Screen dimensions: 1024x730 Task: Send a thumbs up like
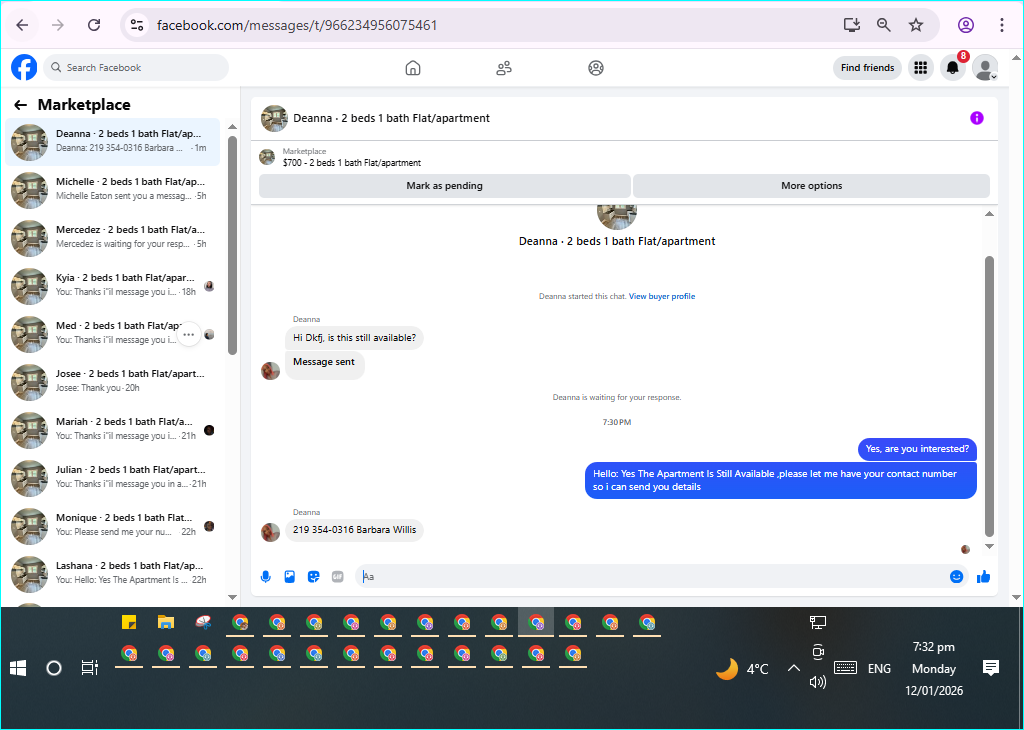(x=984, y=577)
